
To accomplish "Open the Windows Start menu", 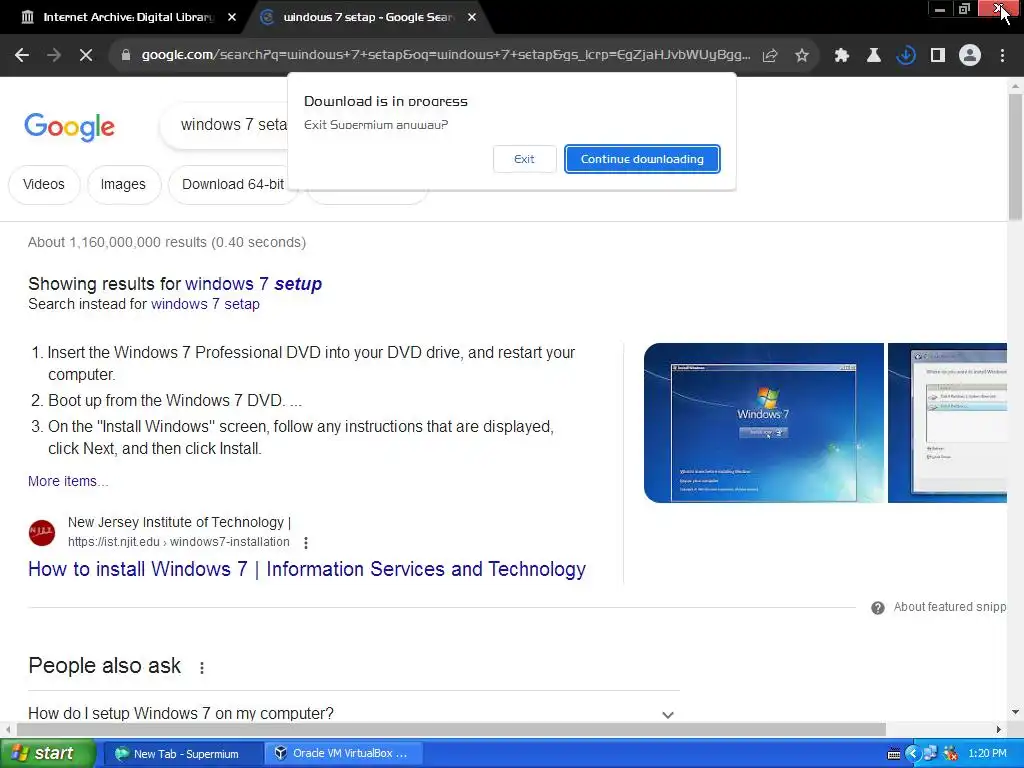I will pos(47,753).
